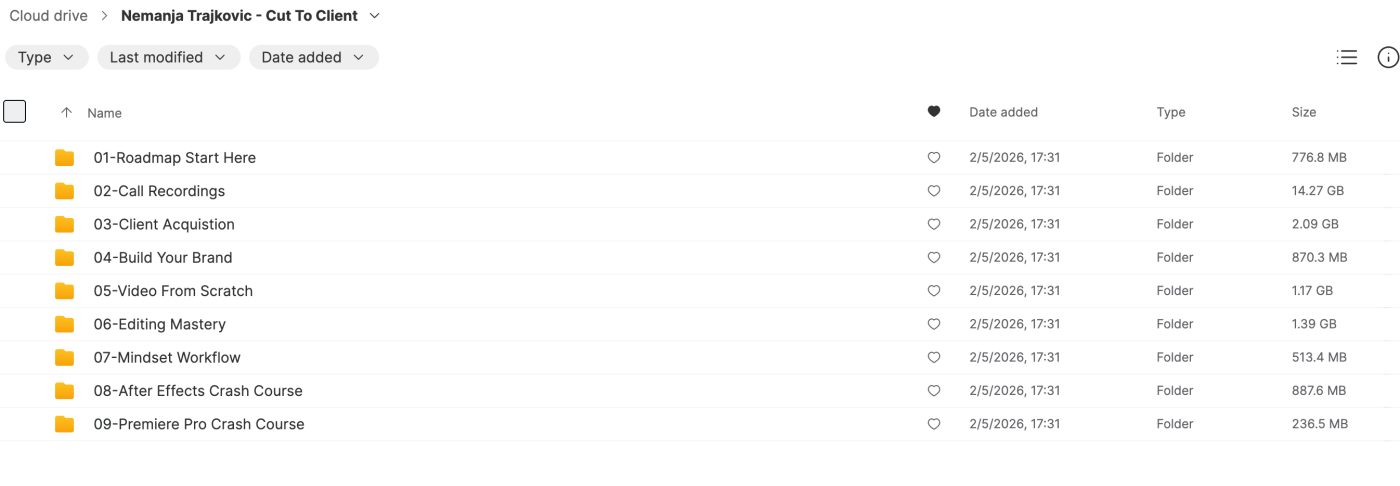Open the Date added filter dropdown
The width and height of the screenshot is (1400, 486).
(x=313, y=58)
